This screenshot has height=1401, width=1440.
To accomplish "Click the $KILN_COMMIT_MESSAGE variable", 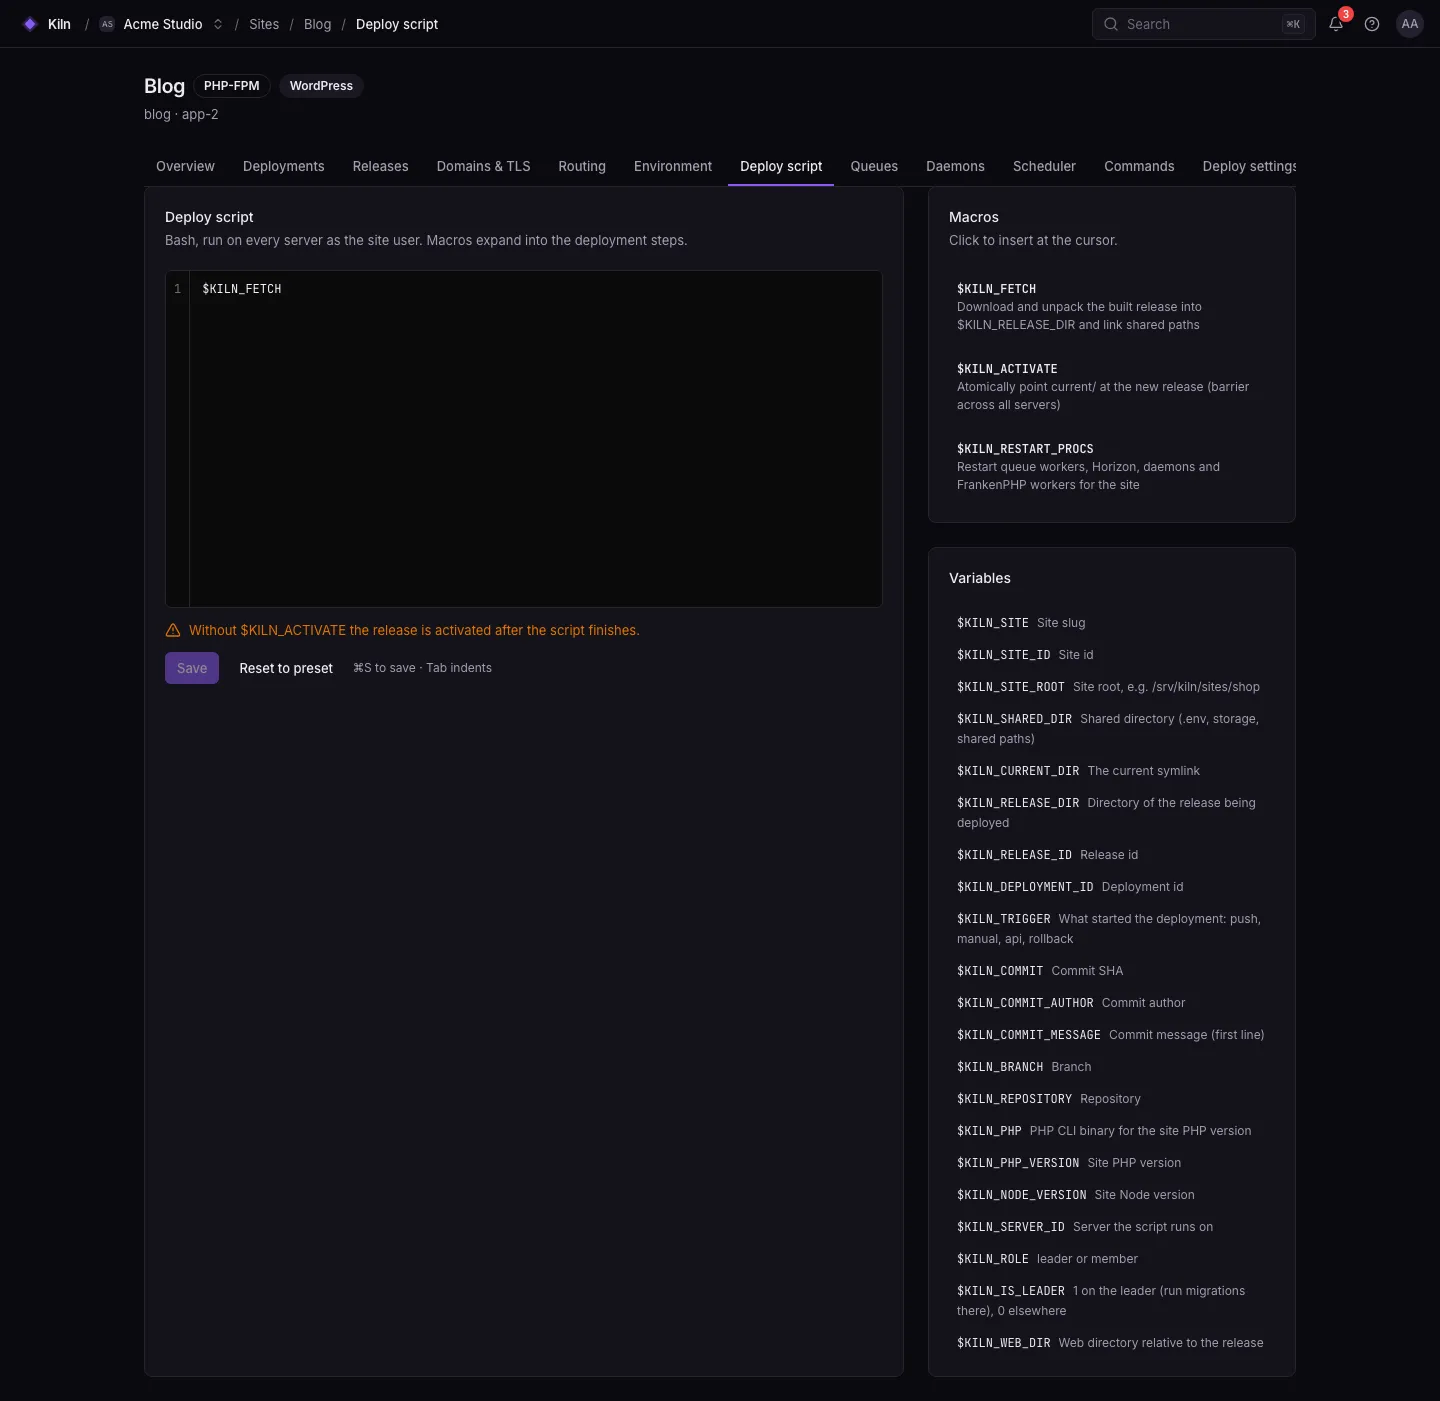I will 1112,1035.
